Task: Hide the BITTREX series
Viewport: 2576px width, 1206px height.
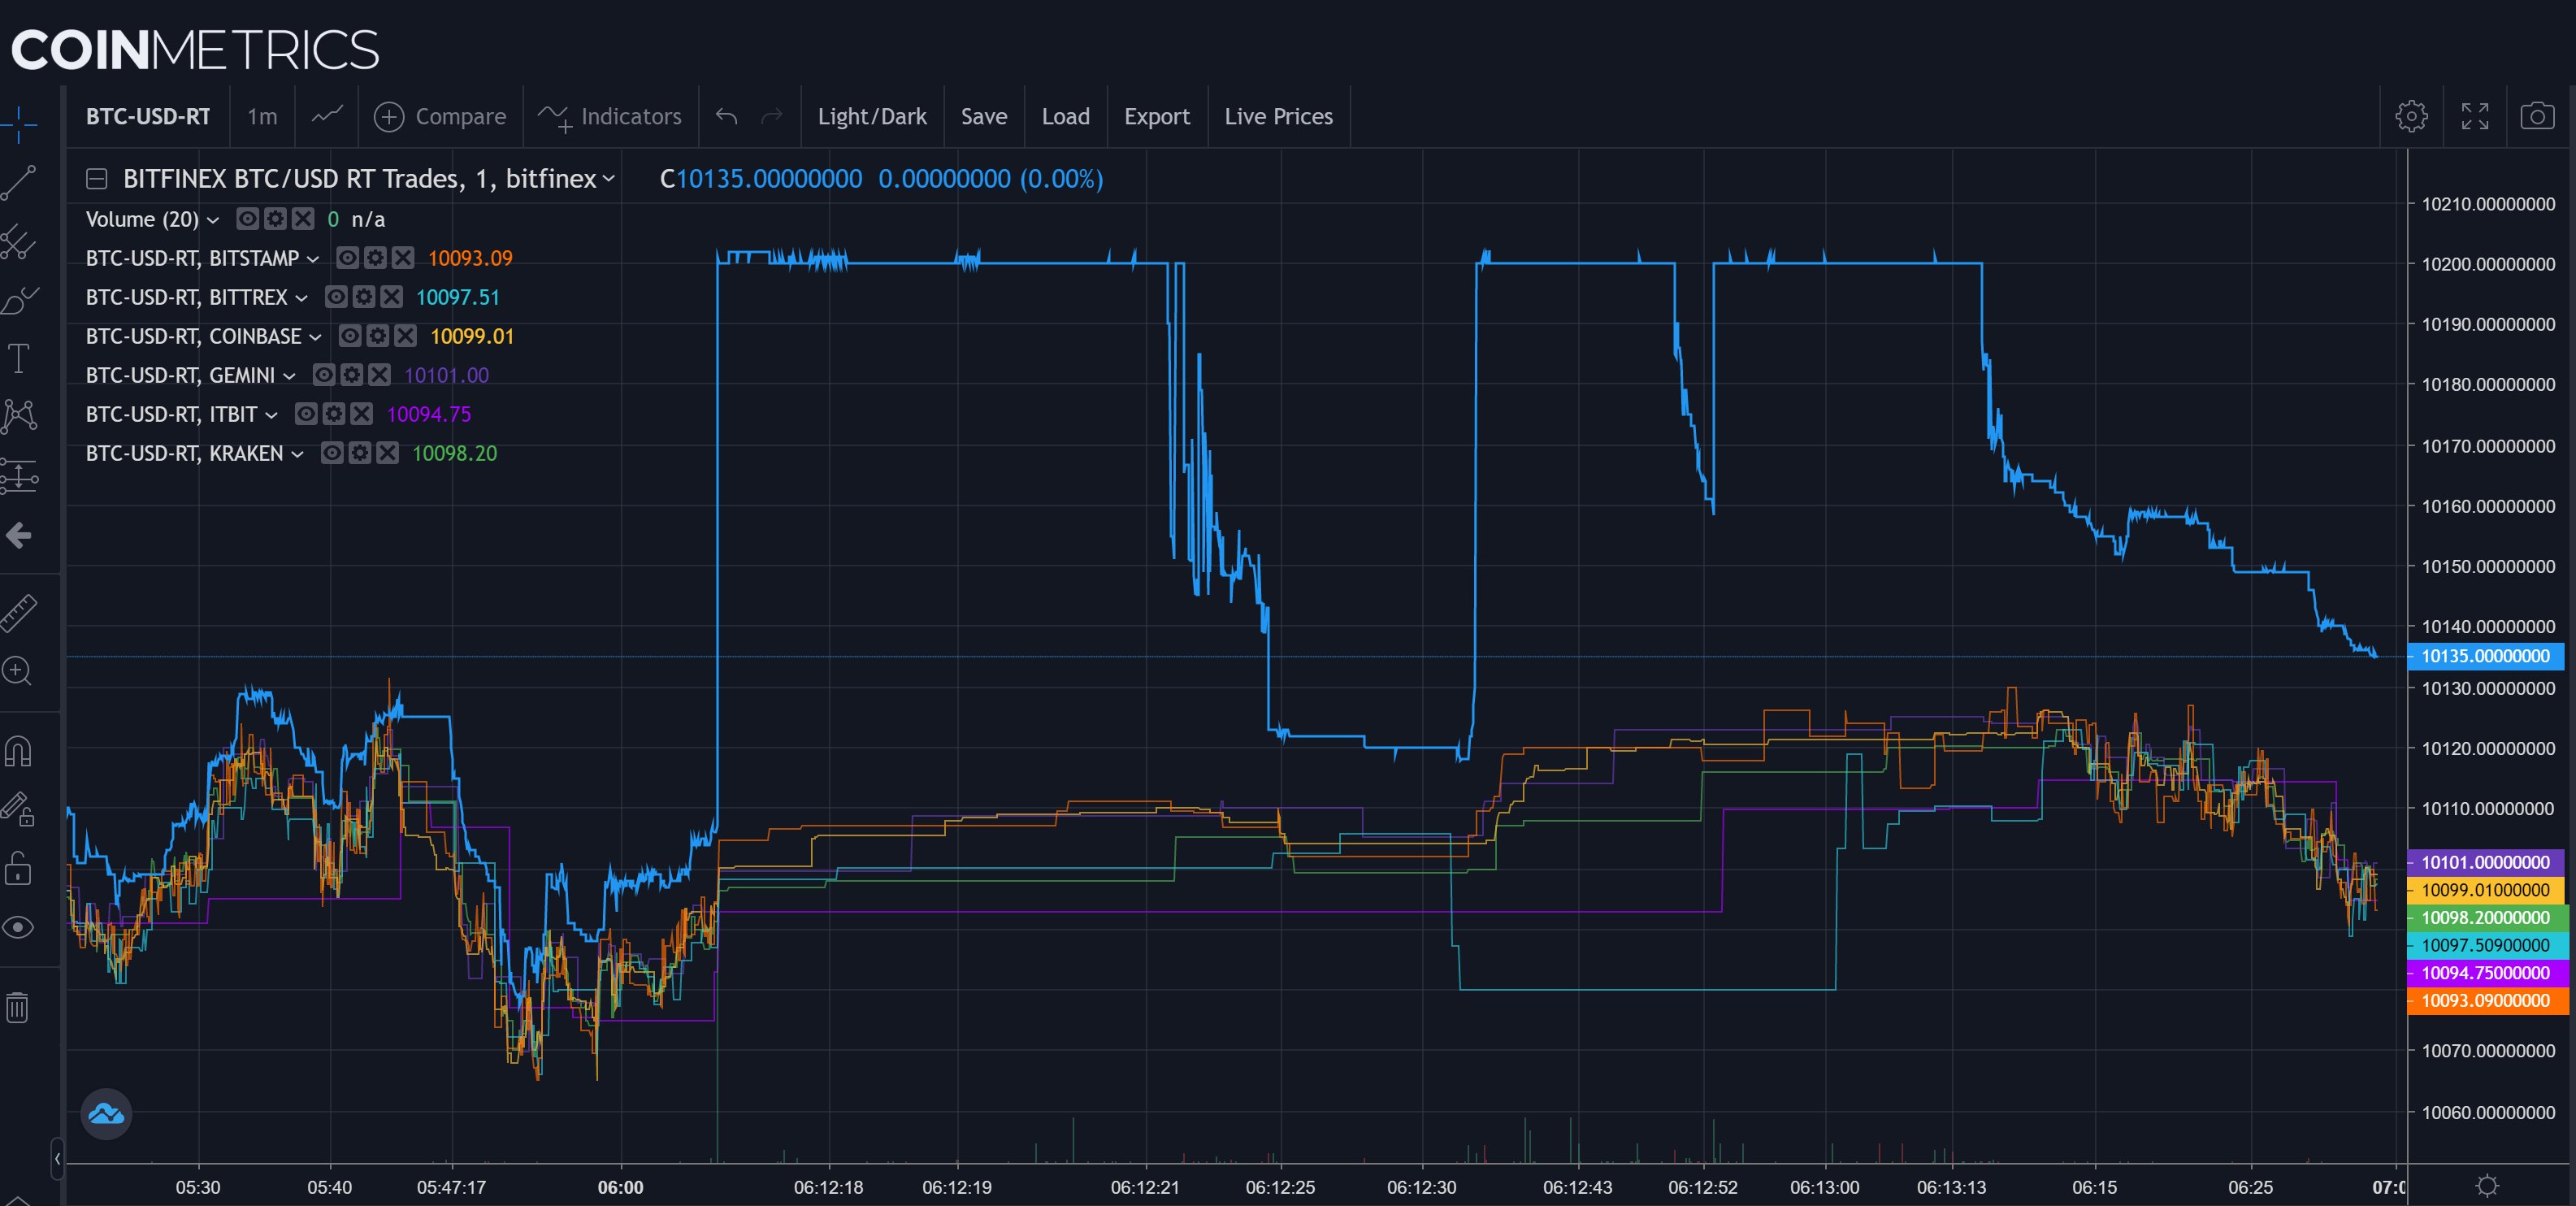Action: coord(336,297)
